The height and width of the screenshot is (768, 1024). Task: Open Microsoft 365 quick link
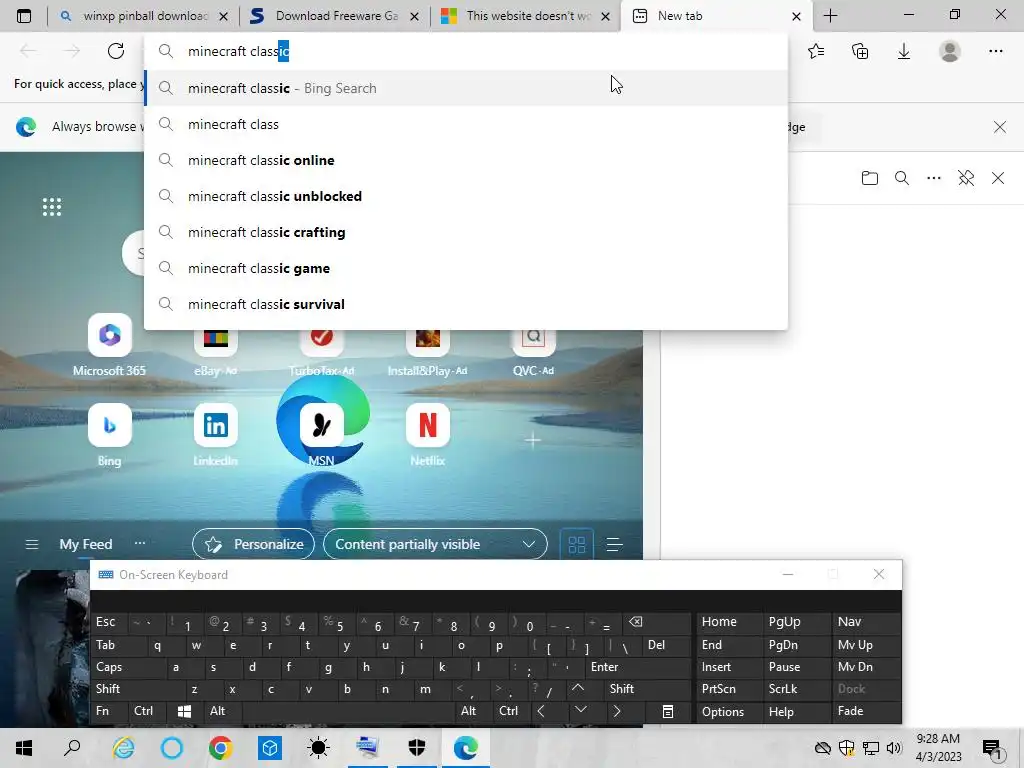tap(109, 346)
